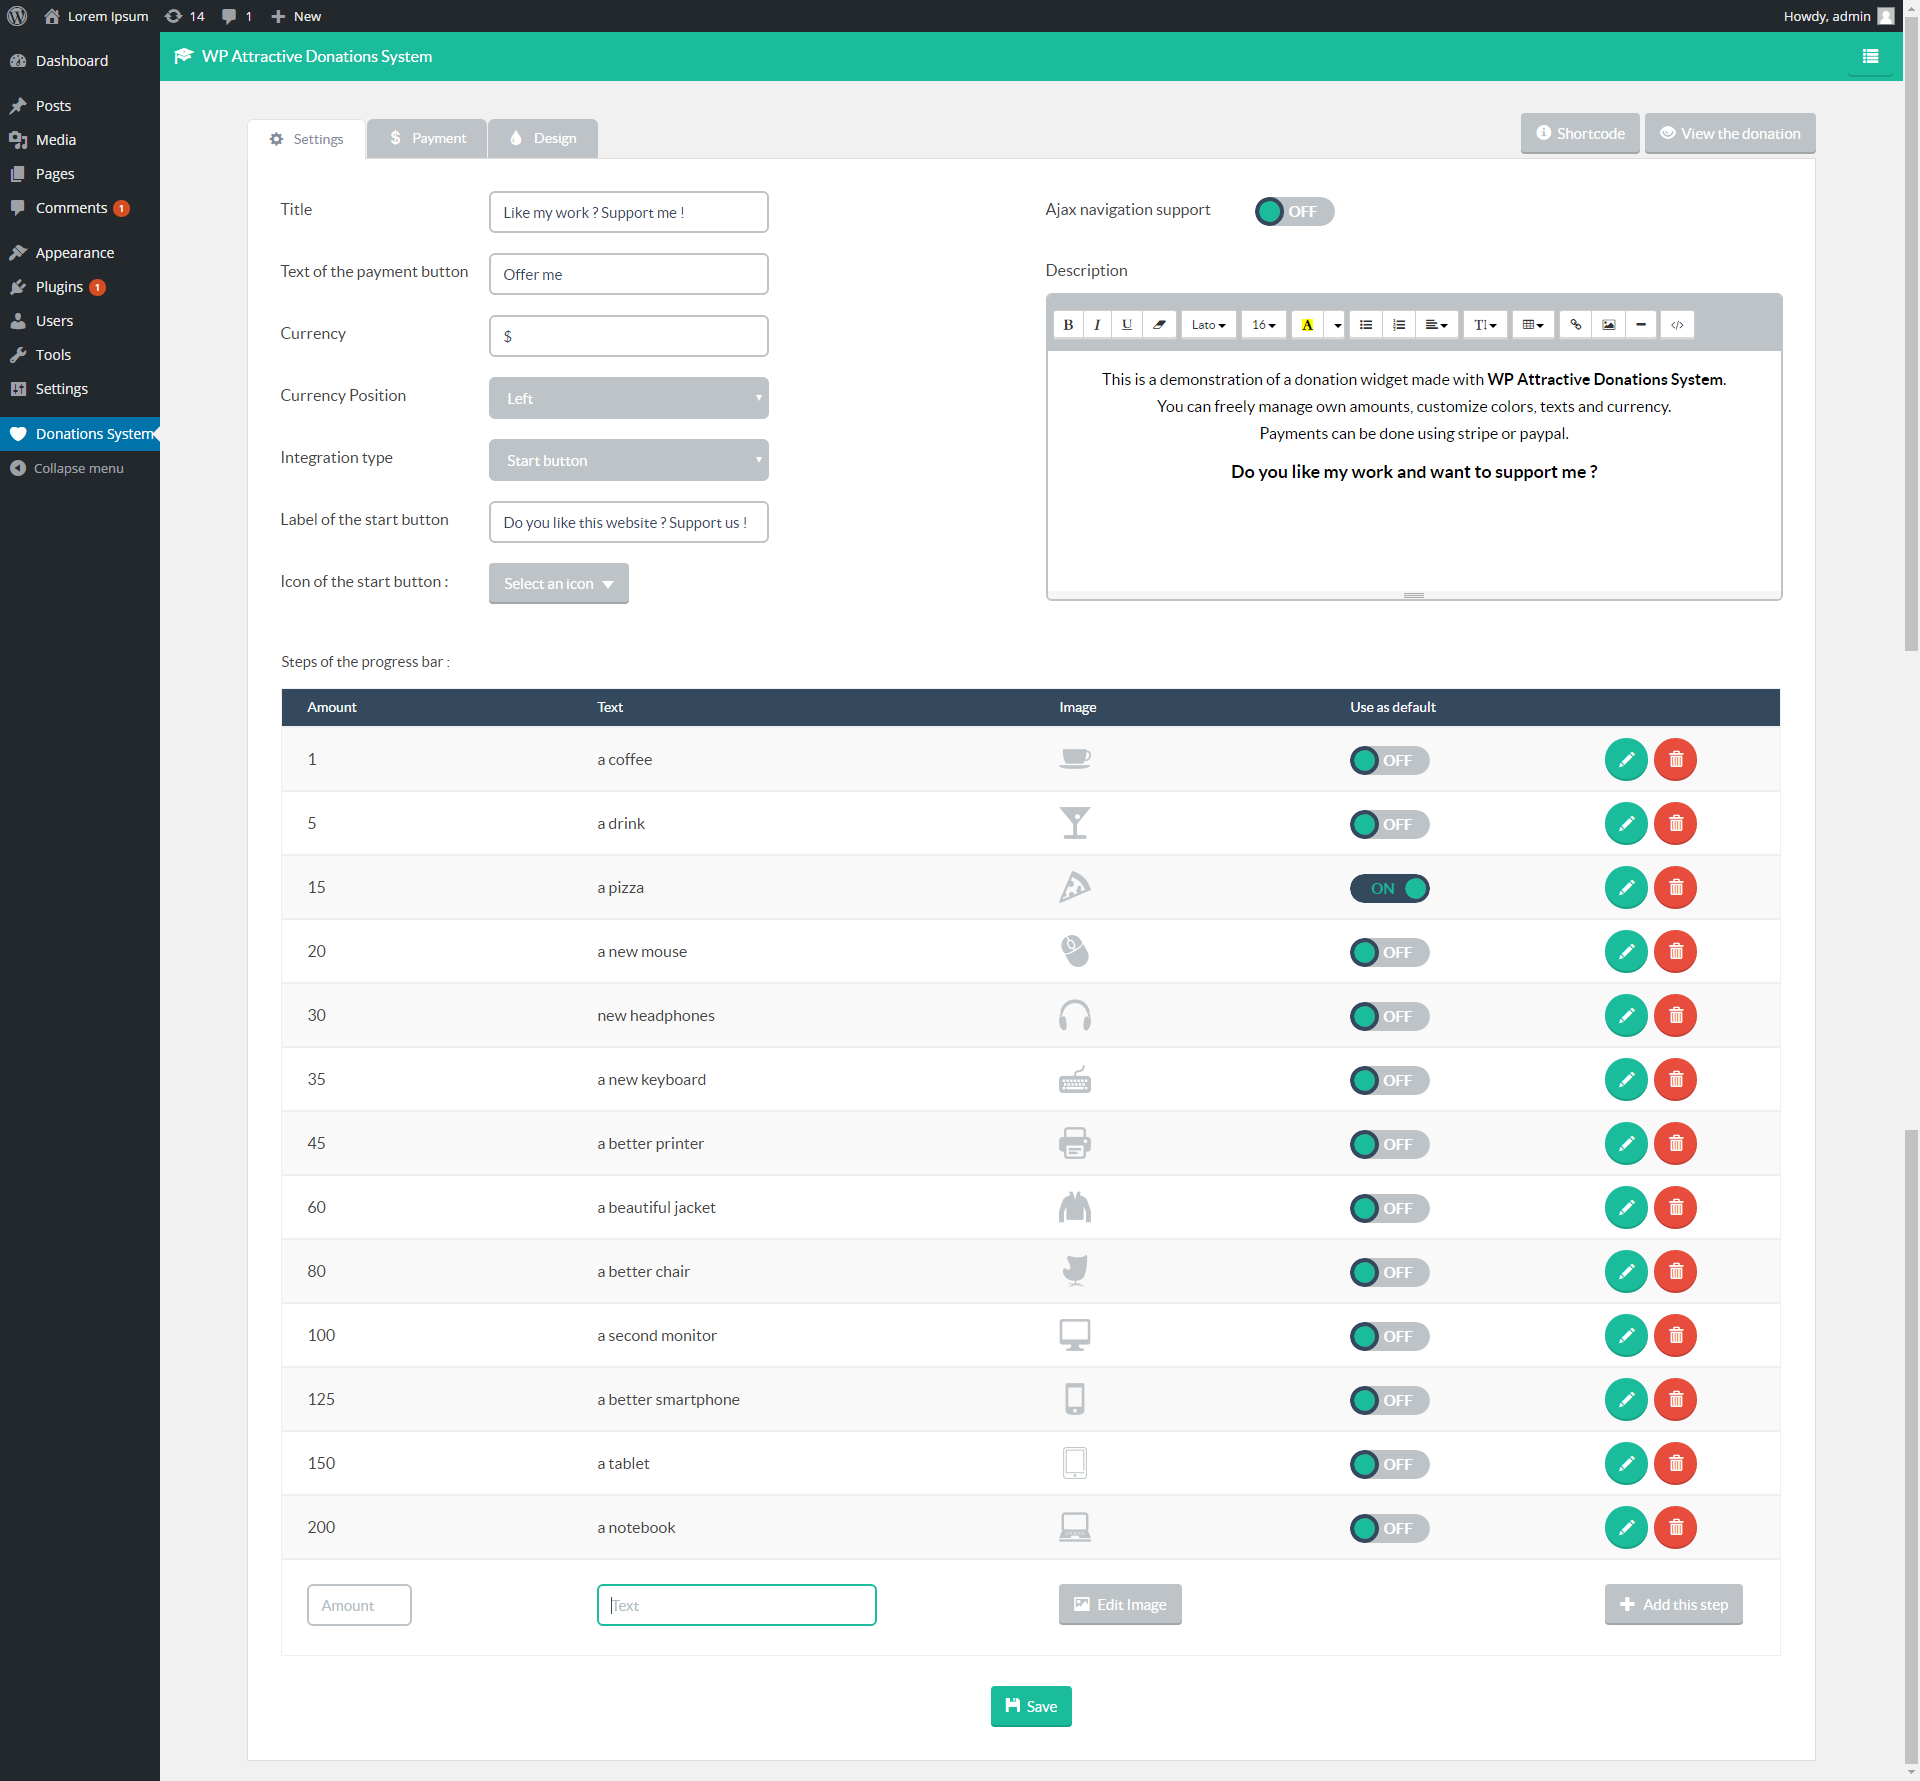Click the Add this step button

[x=1673, y=1605]
